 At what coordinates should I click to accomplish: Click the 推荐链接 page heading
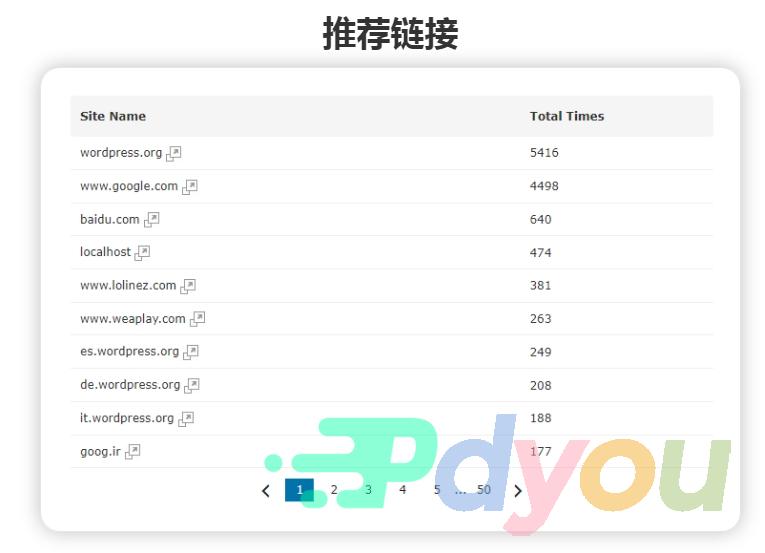tap(390, 33)
